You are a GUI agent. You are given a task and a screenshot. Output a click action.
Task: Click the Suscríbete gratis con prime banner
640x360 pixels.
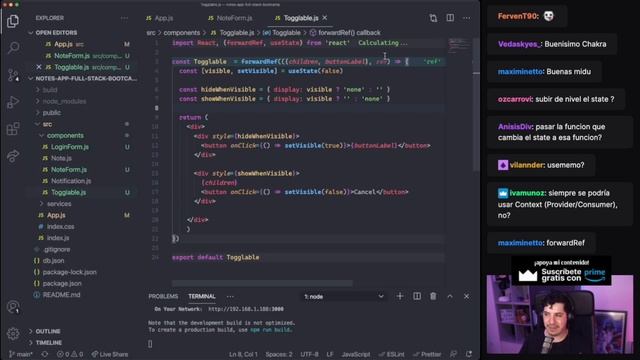(x=561, y=271)
